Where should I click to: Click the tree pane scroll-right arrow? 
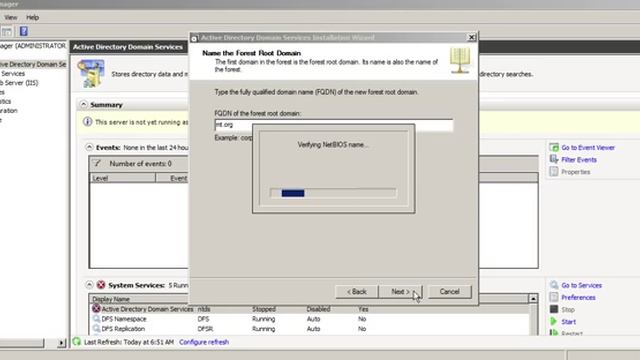(61, 343)
